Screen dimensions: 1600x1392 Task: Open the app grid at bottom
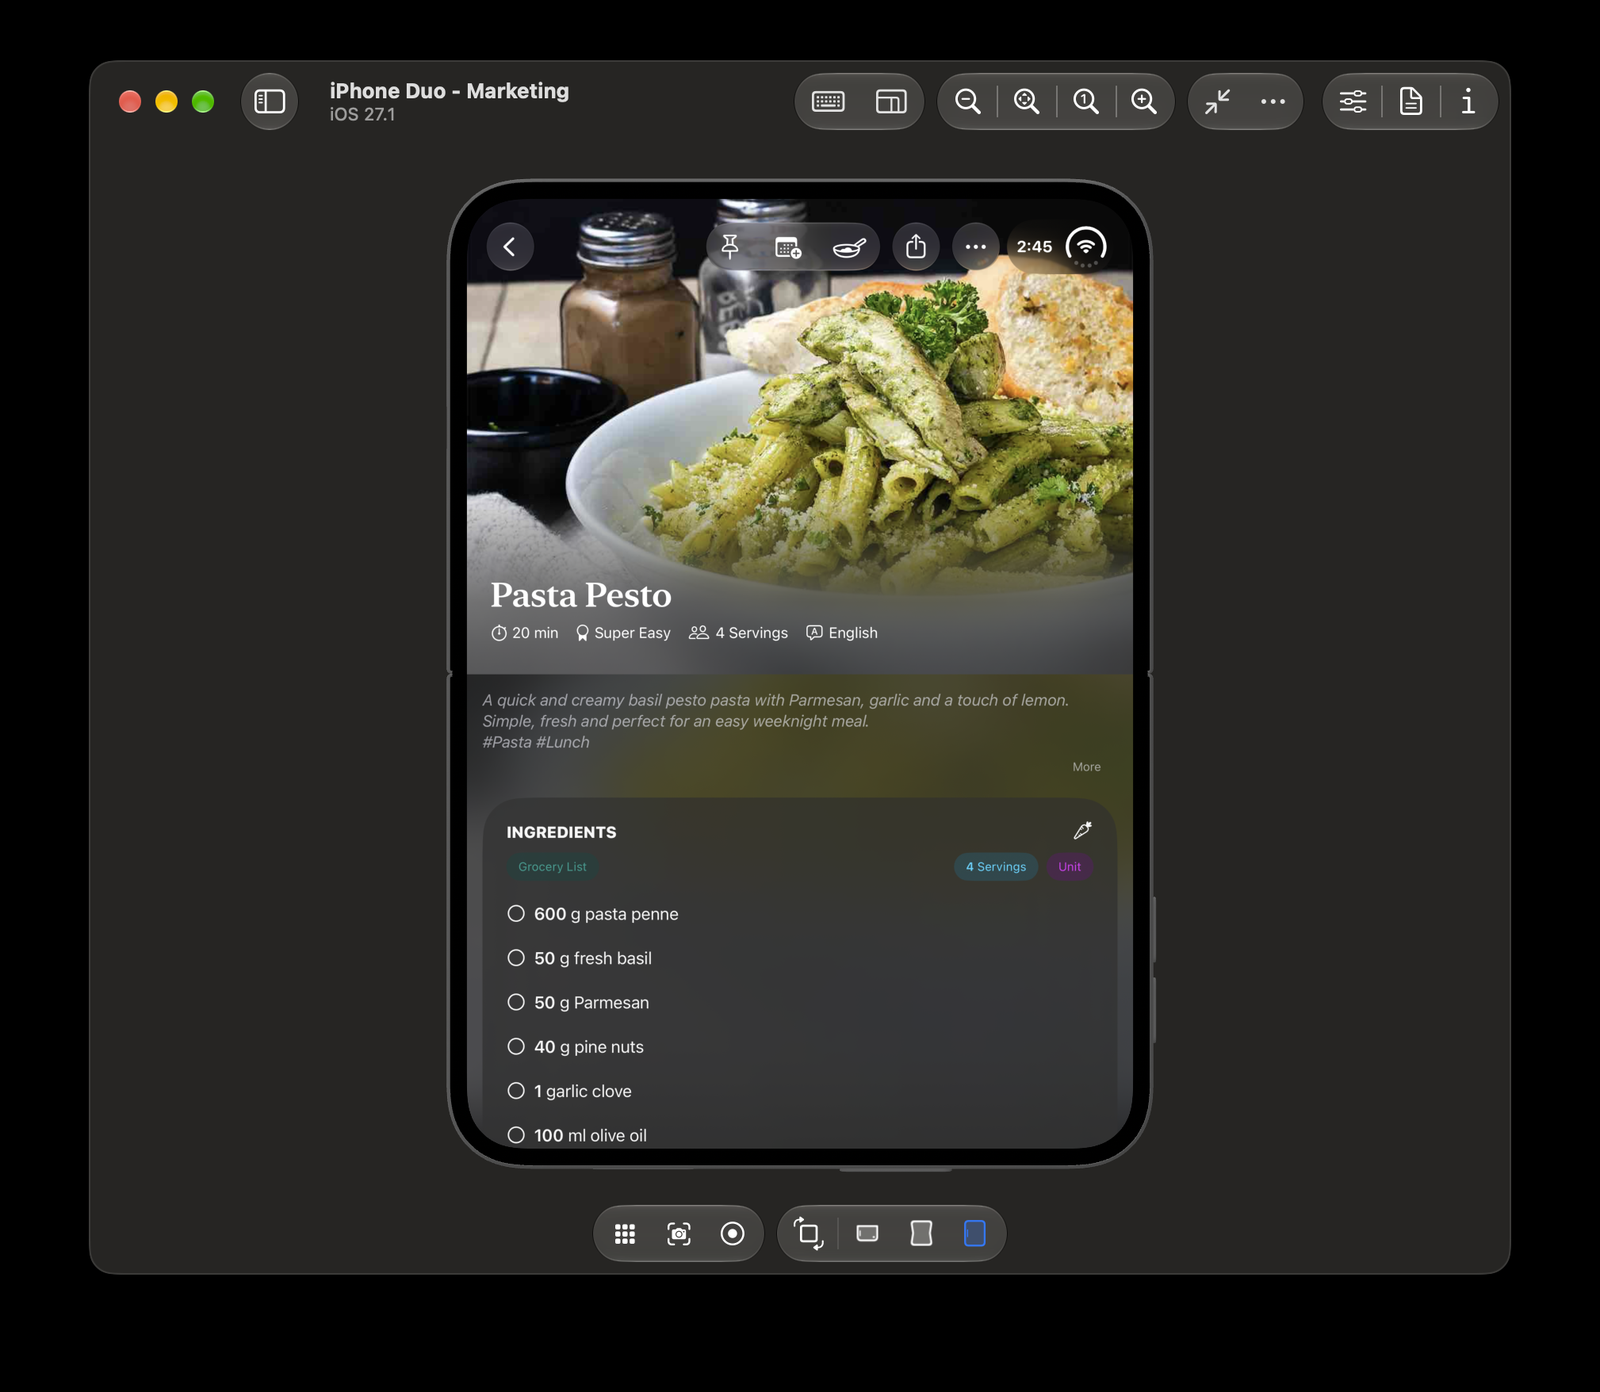[x=625, y=1234]
